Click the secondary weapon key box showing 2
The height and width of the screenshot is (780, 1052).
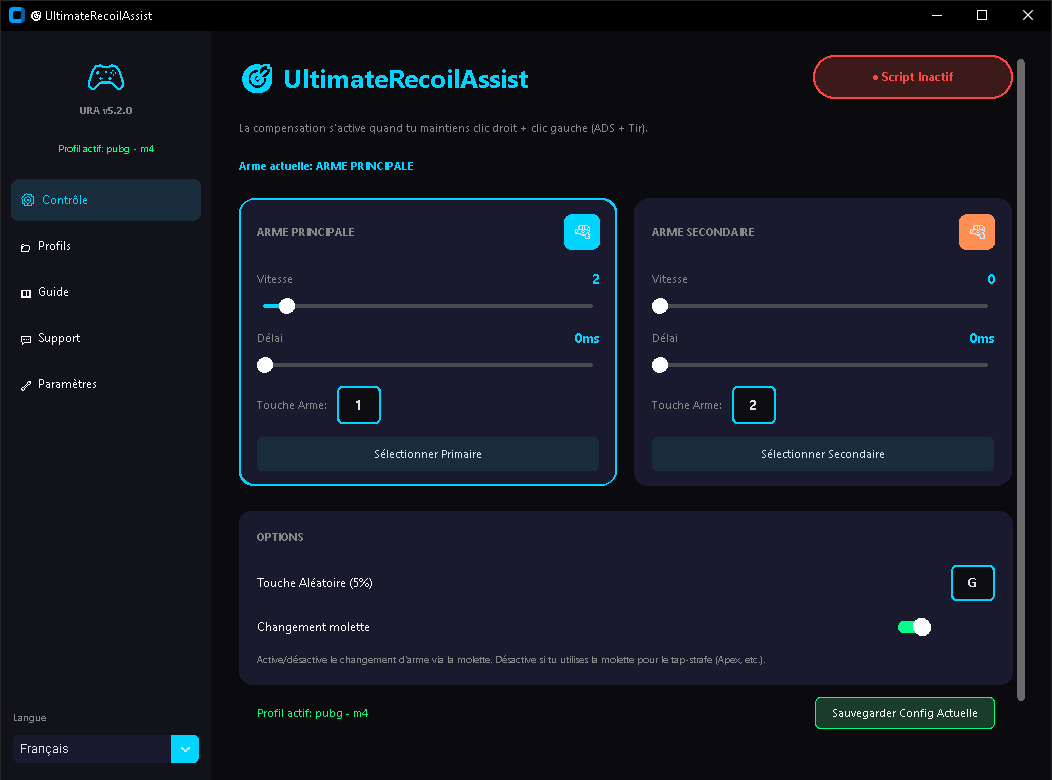click(753, 405)
